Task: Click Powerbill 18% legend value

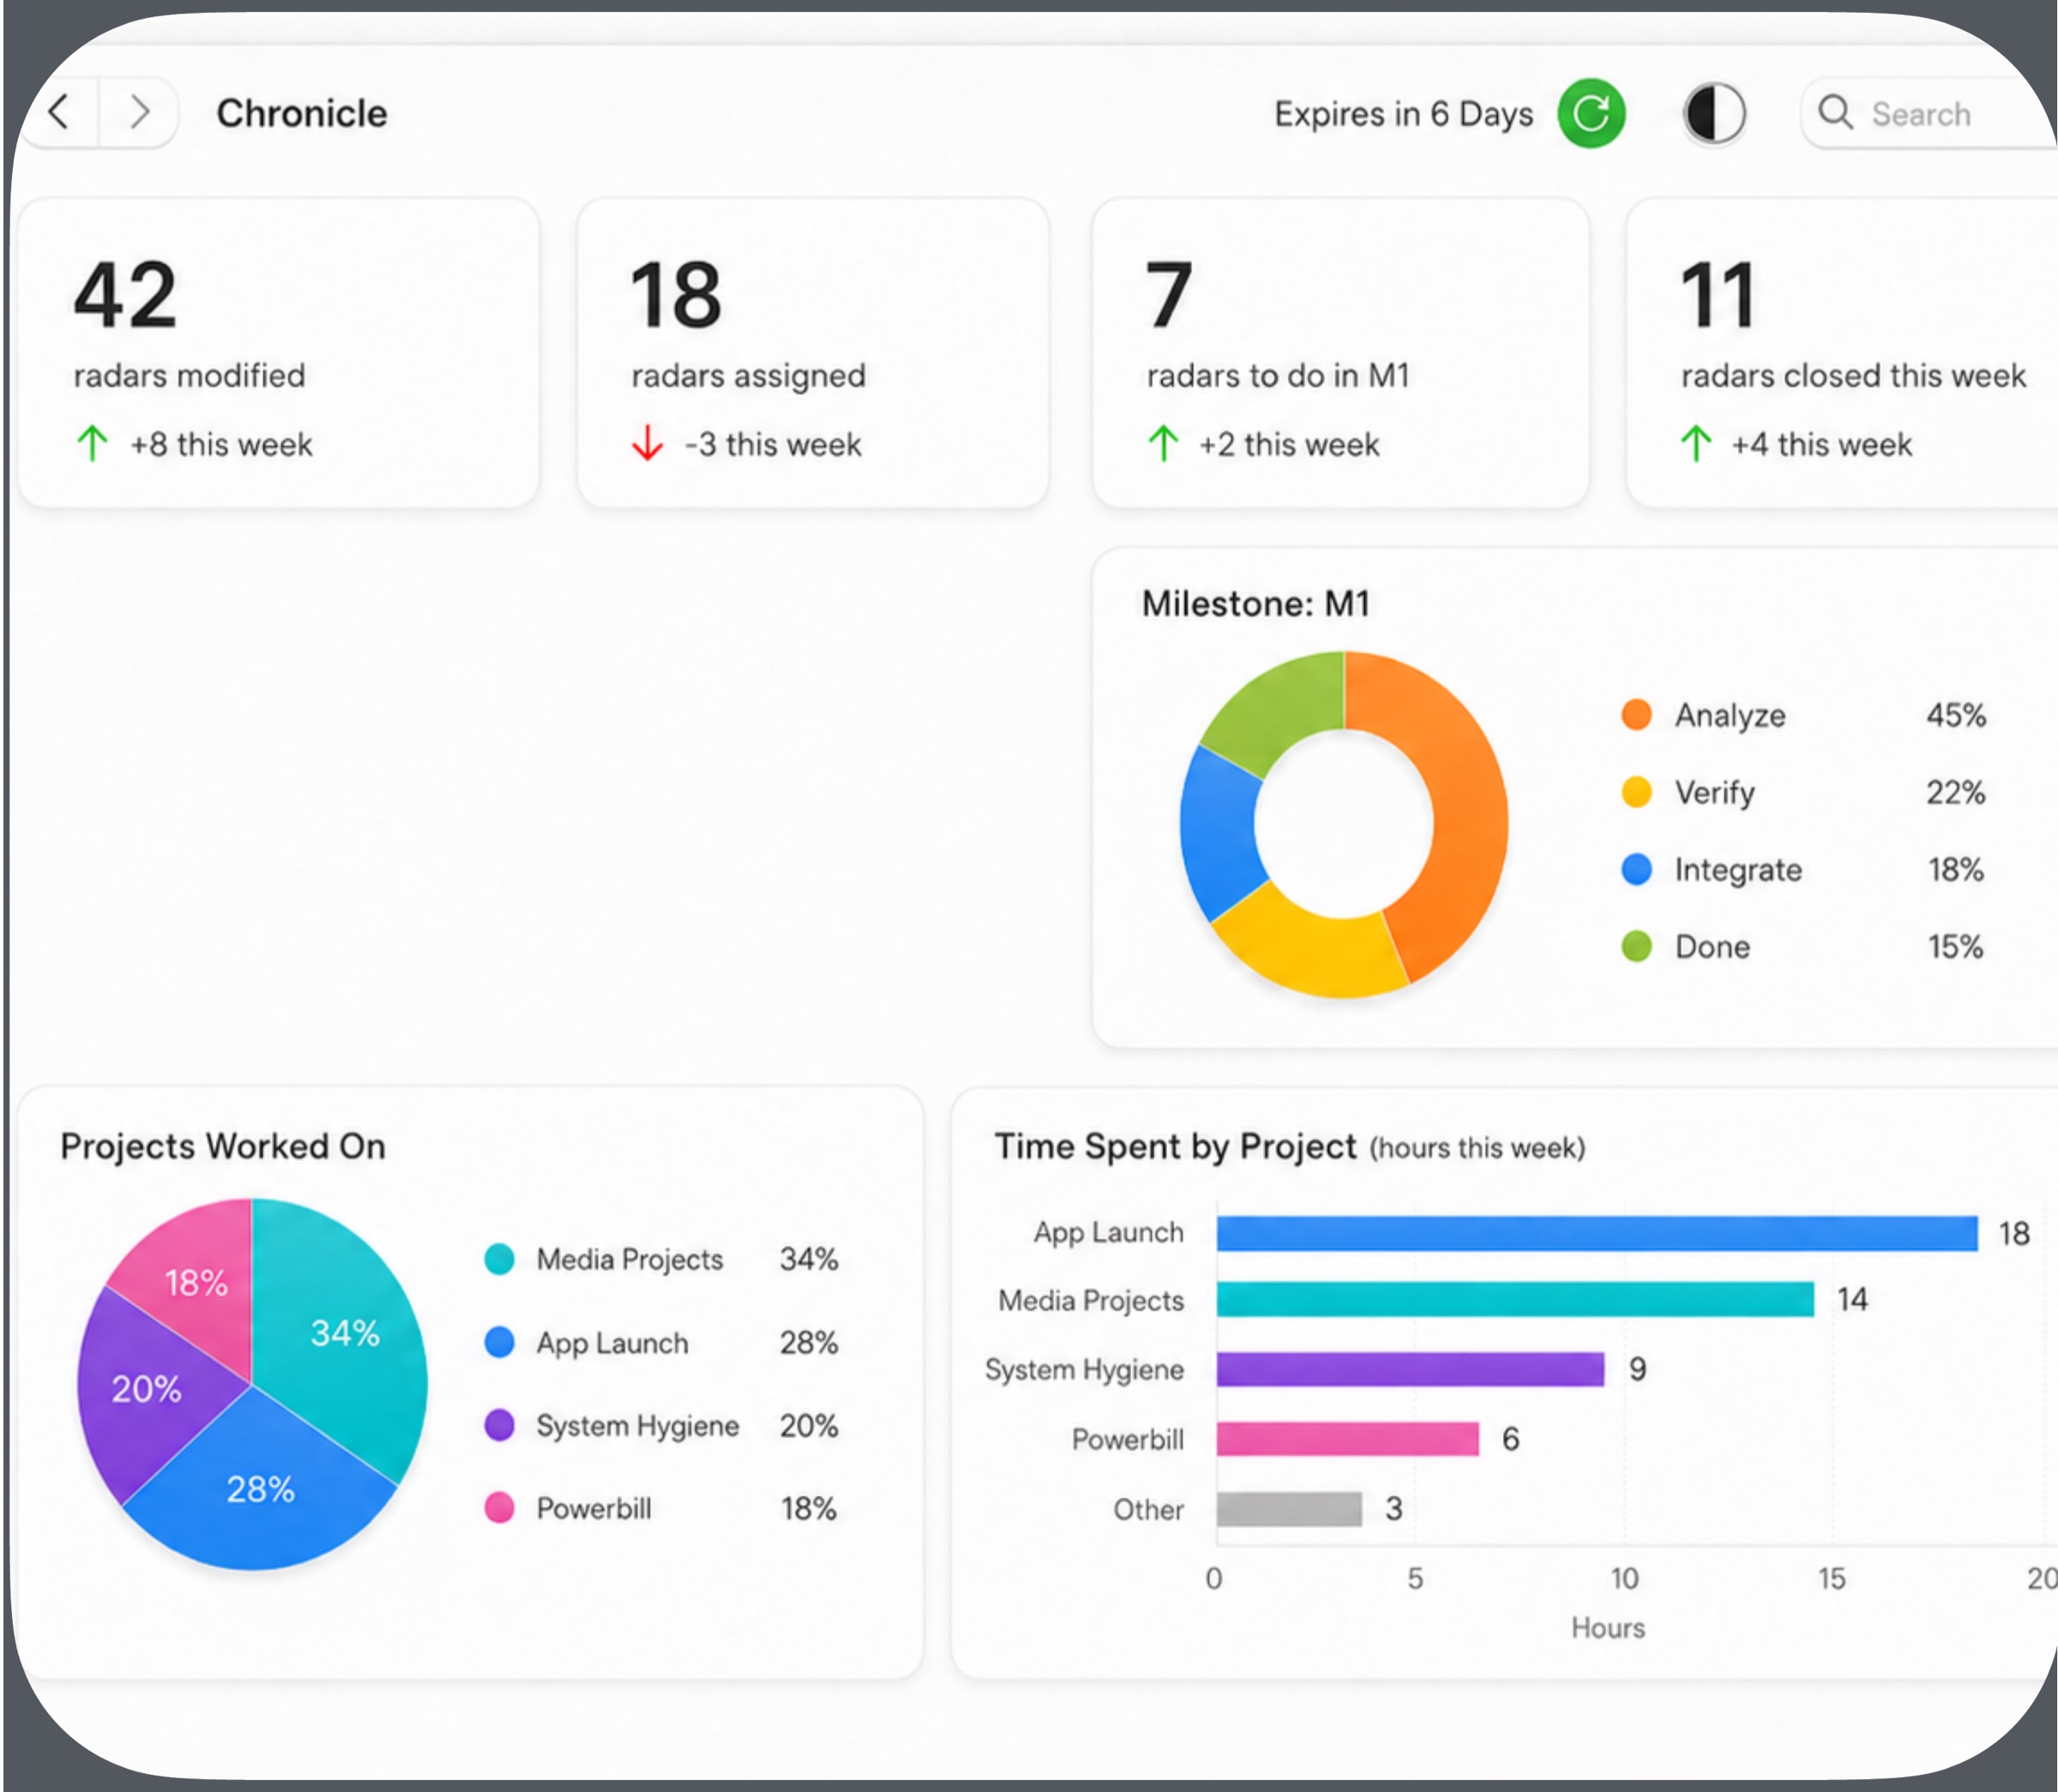Action: pyautogui.click(x=809, y=1508)
